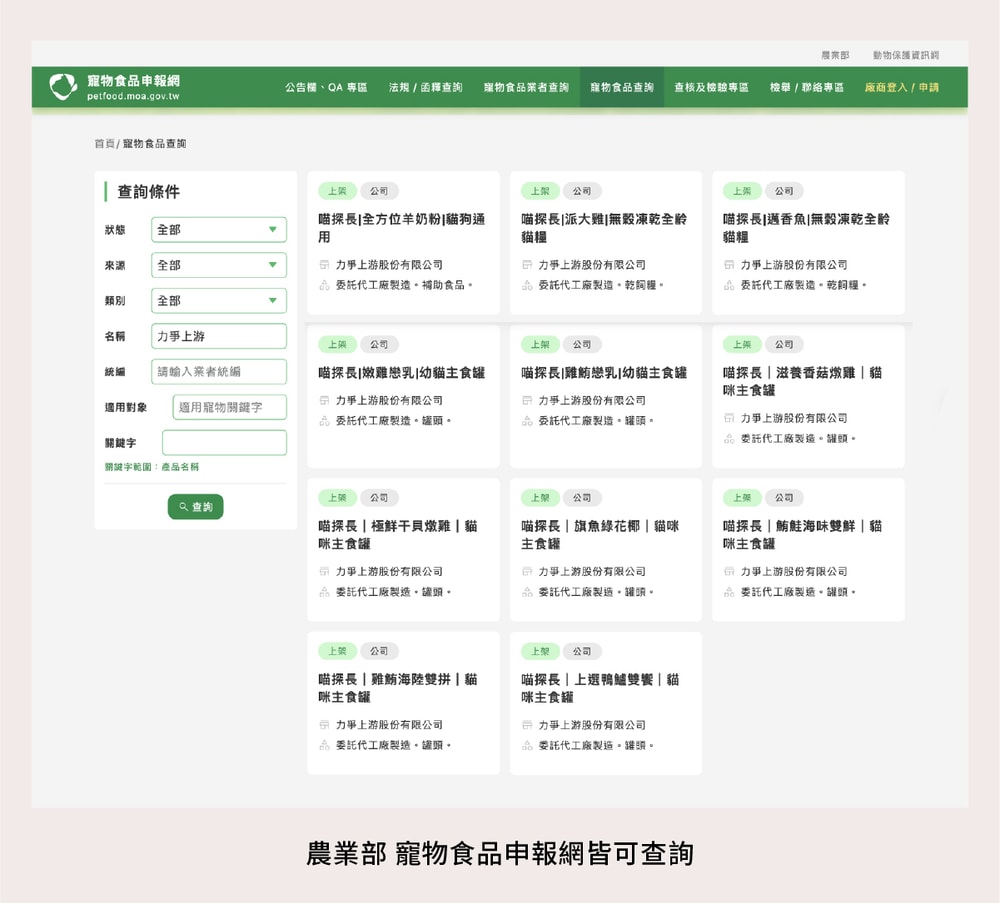Open 鮪鮭海味雙鮮 product card

tap(807, 549)
